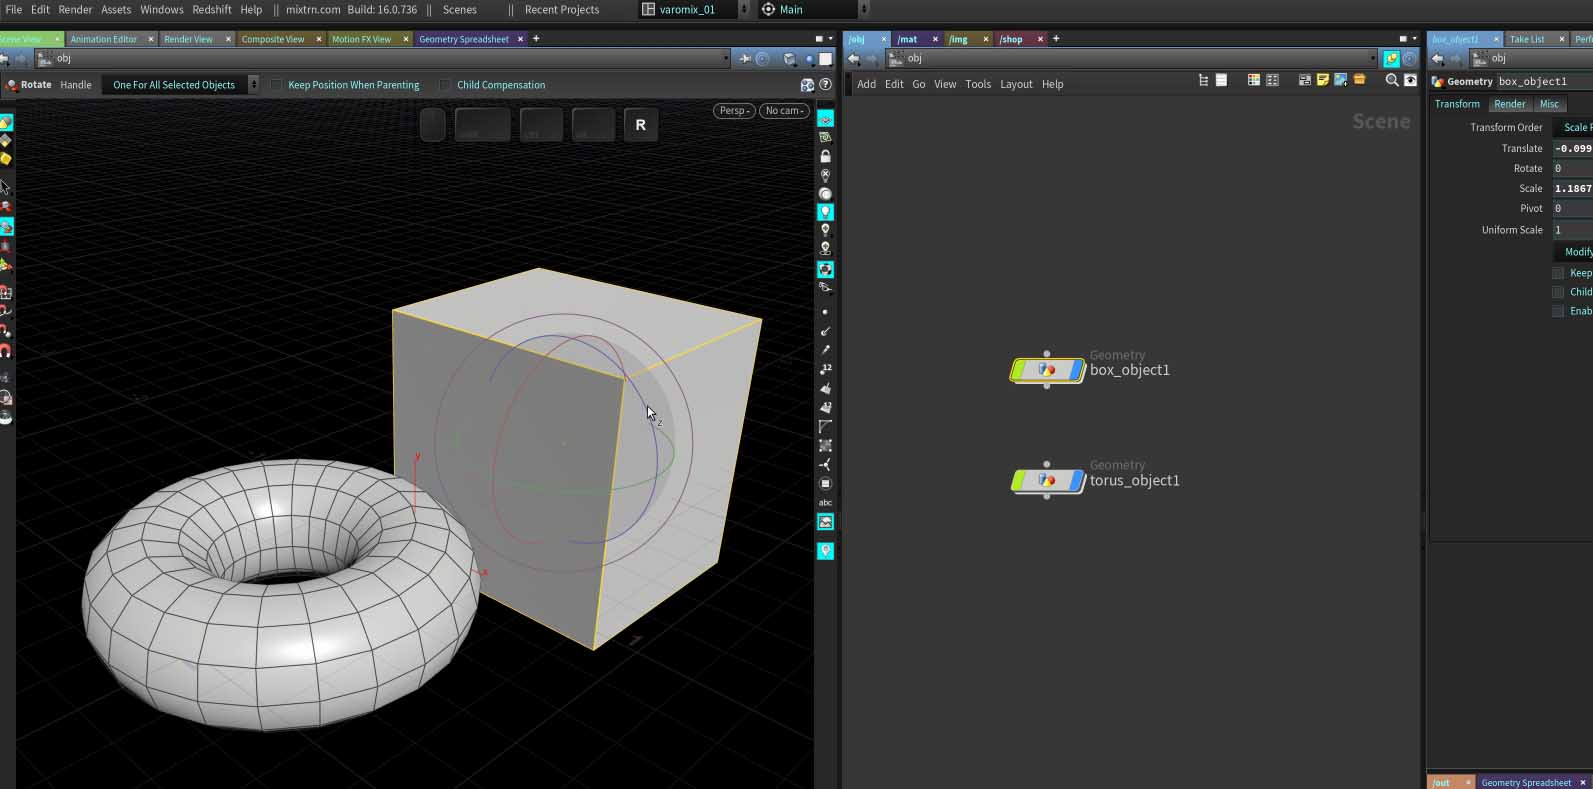The image size is (1593, 789).
Task: Toggle the Child Compensation checkbox
Action: coord(445,85)
